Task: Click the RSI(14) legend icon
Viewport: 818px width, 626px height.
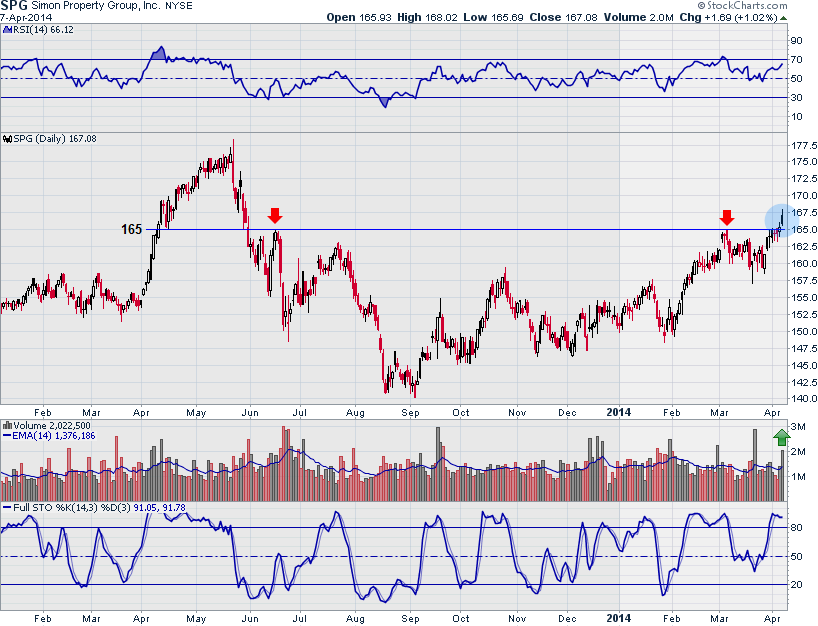Action: [x=7, y=30]
